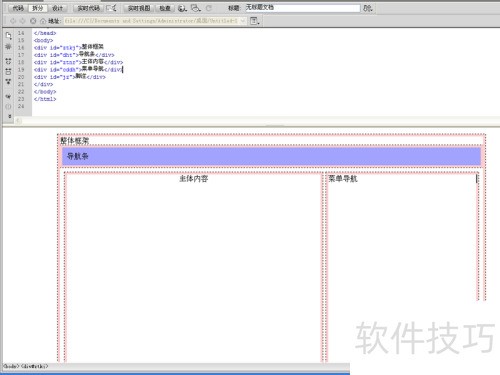The height and width of the screenshot is (375, 500).
Task: Select <div#stkj> in the tag selector
Action: pyautogui.click(x=35, y=366)
